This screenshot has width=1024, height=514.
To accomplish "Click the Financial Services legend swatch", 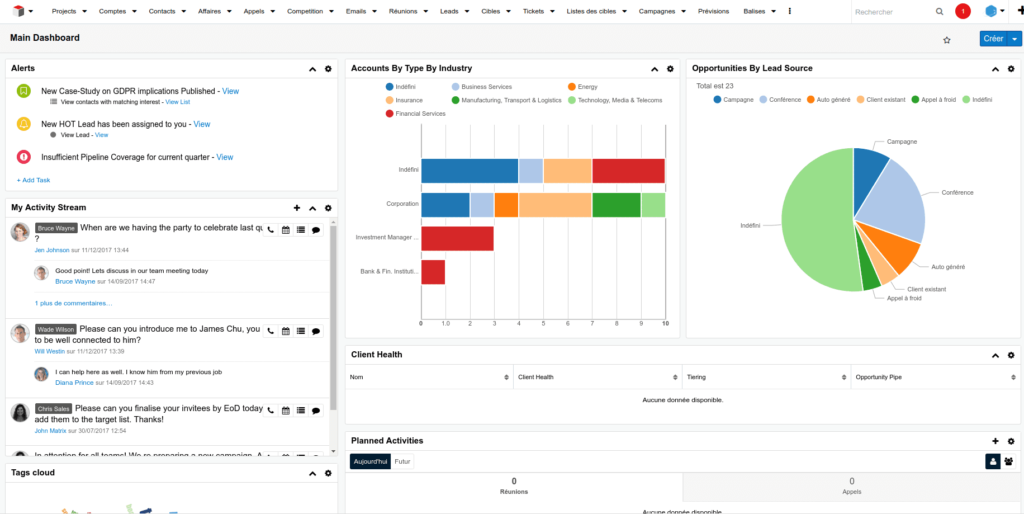I will (x=390, y=114).
